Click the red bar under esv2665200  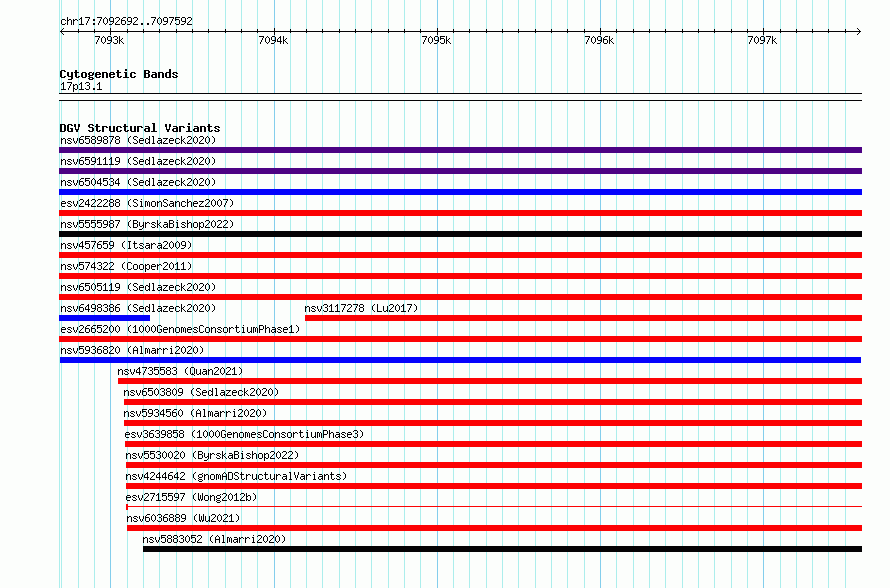(x=460, y=339)
